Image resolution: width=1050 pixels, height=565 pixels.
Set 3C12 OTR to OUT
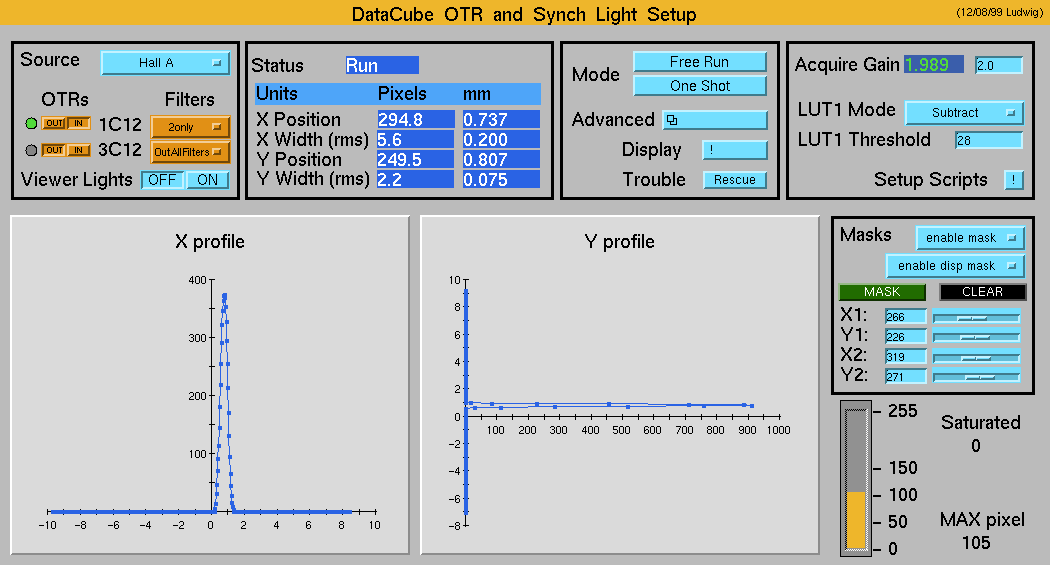[x=54, y=150]
